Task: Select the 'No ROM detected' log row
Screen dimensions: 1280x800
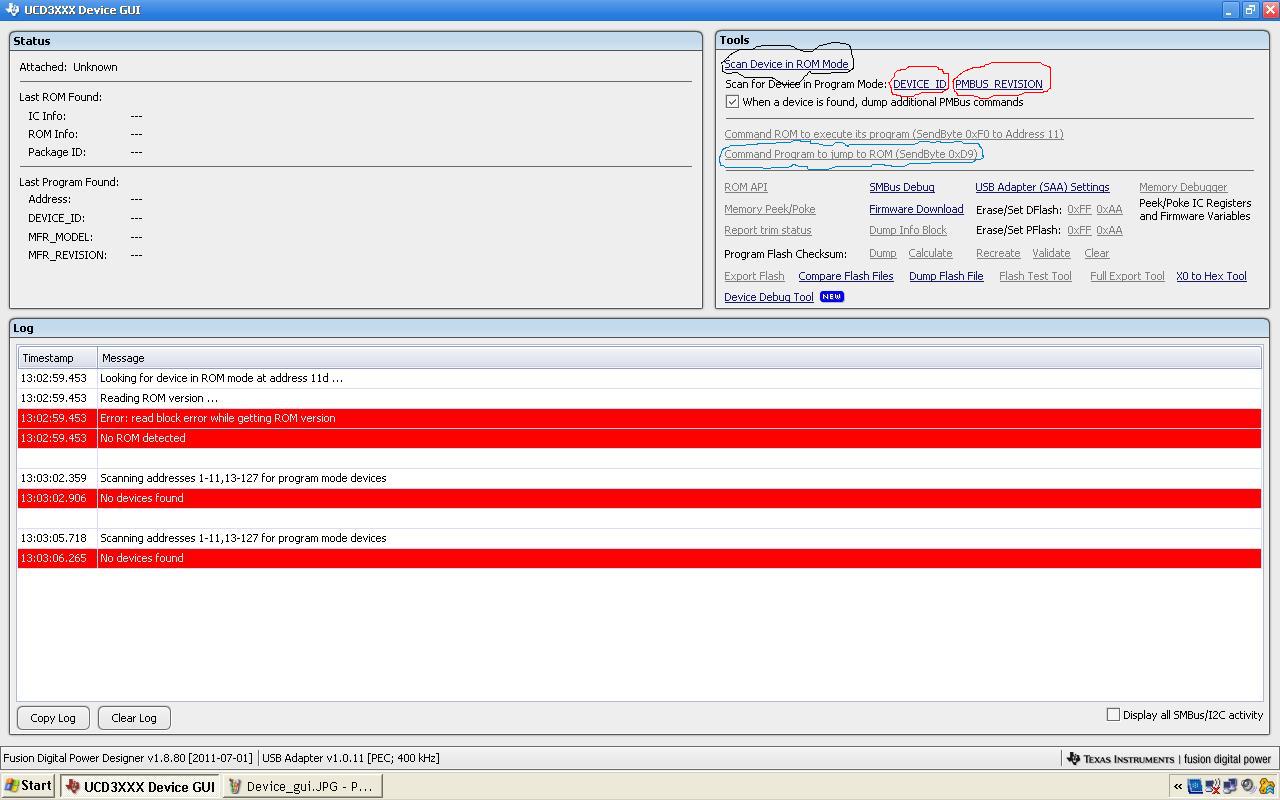Action: tap(639, 438)
